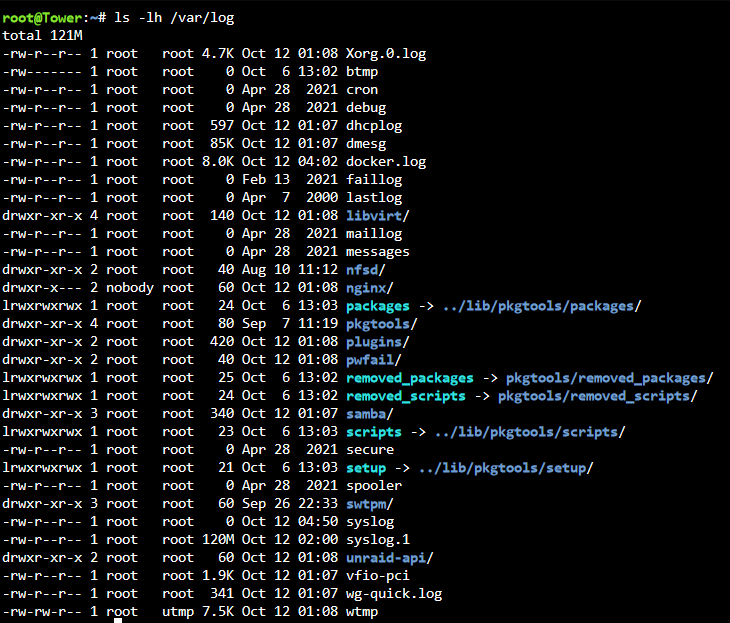Click the 4.7K size of Xorg.0.log
This screenshot has height=623, width=730.
click(x=218, y=54)
